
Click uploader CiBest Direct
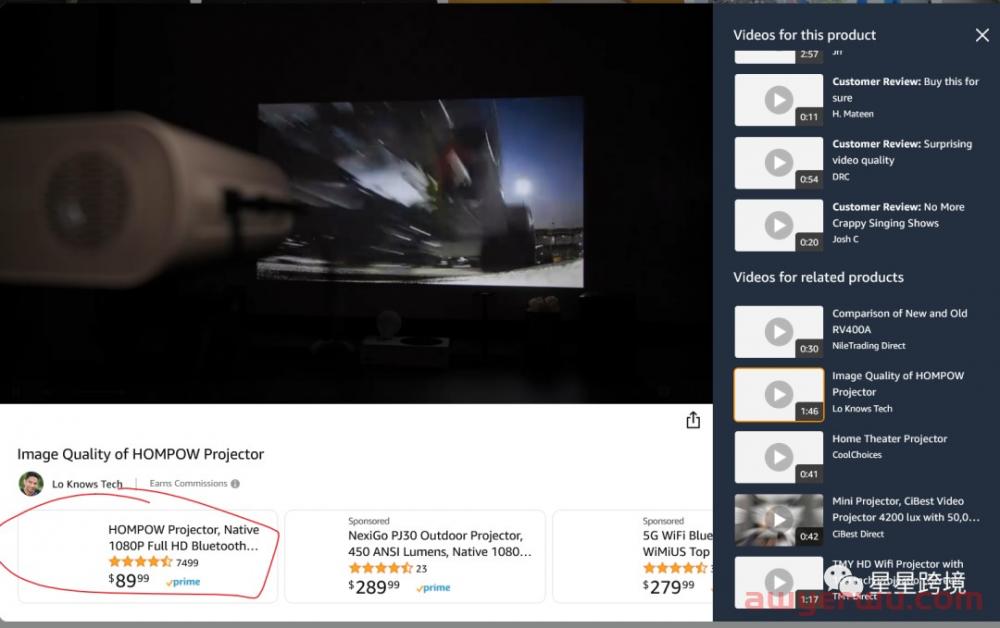pyautogui.click(x=858, y=534)
